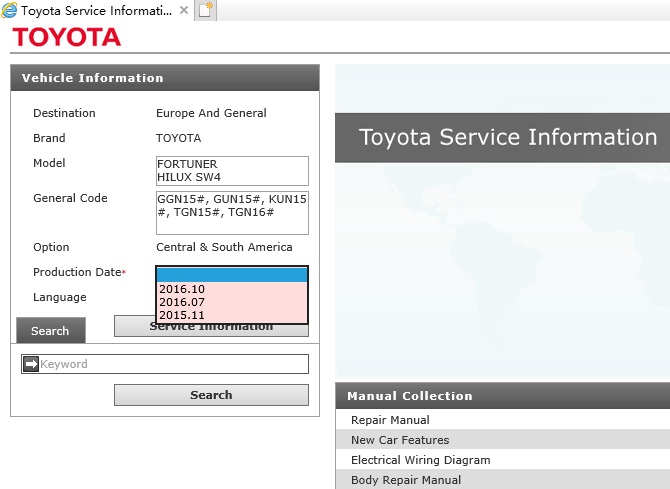Click the Toyota Service Information banner title
The height and width of the screenshot is (489, 670).
click(x=508, y=137)
